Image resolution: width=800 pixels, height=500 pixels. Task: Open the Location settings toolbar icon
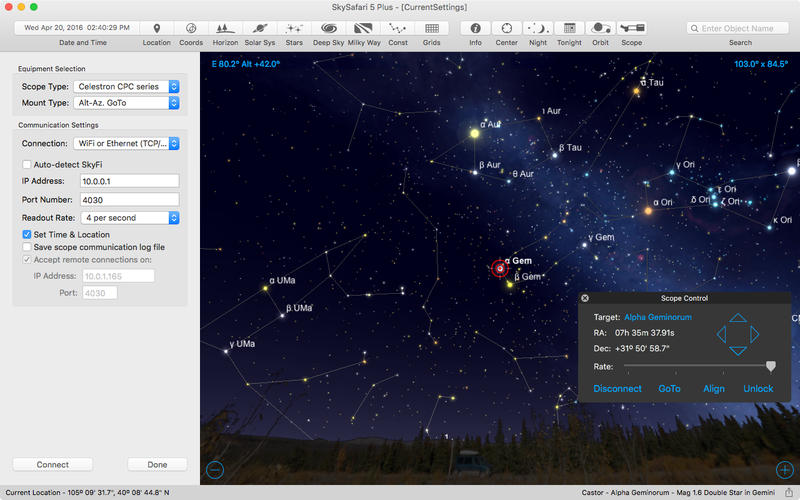point(157,29)
